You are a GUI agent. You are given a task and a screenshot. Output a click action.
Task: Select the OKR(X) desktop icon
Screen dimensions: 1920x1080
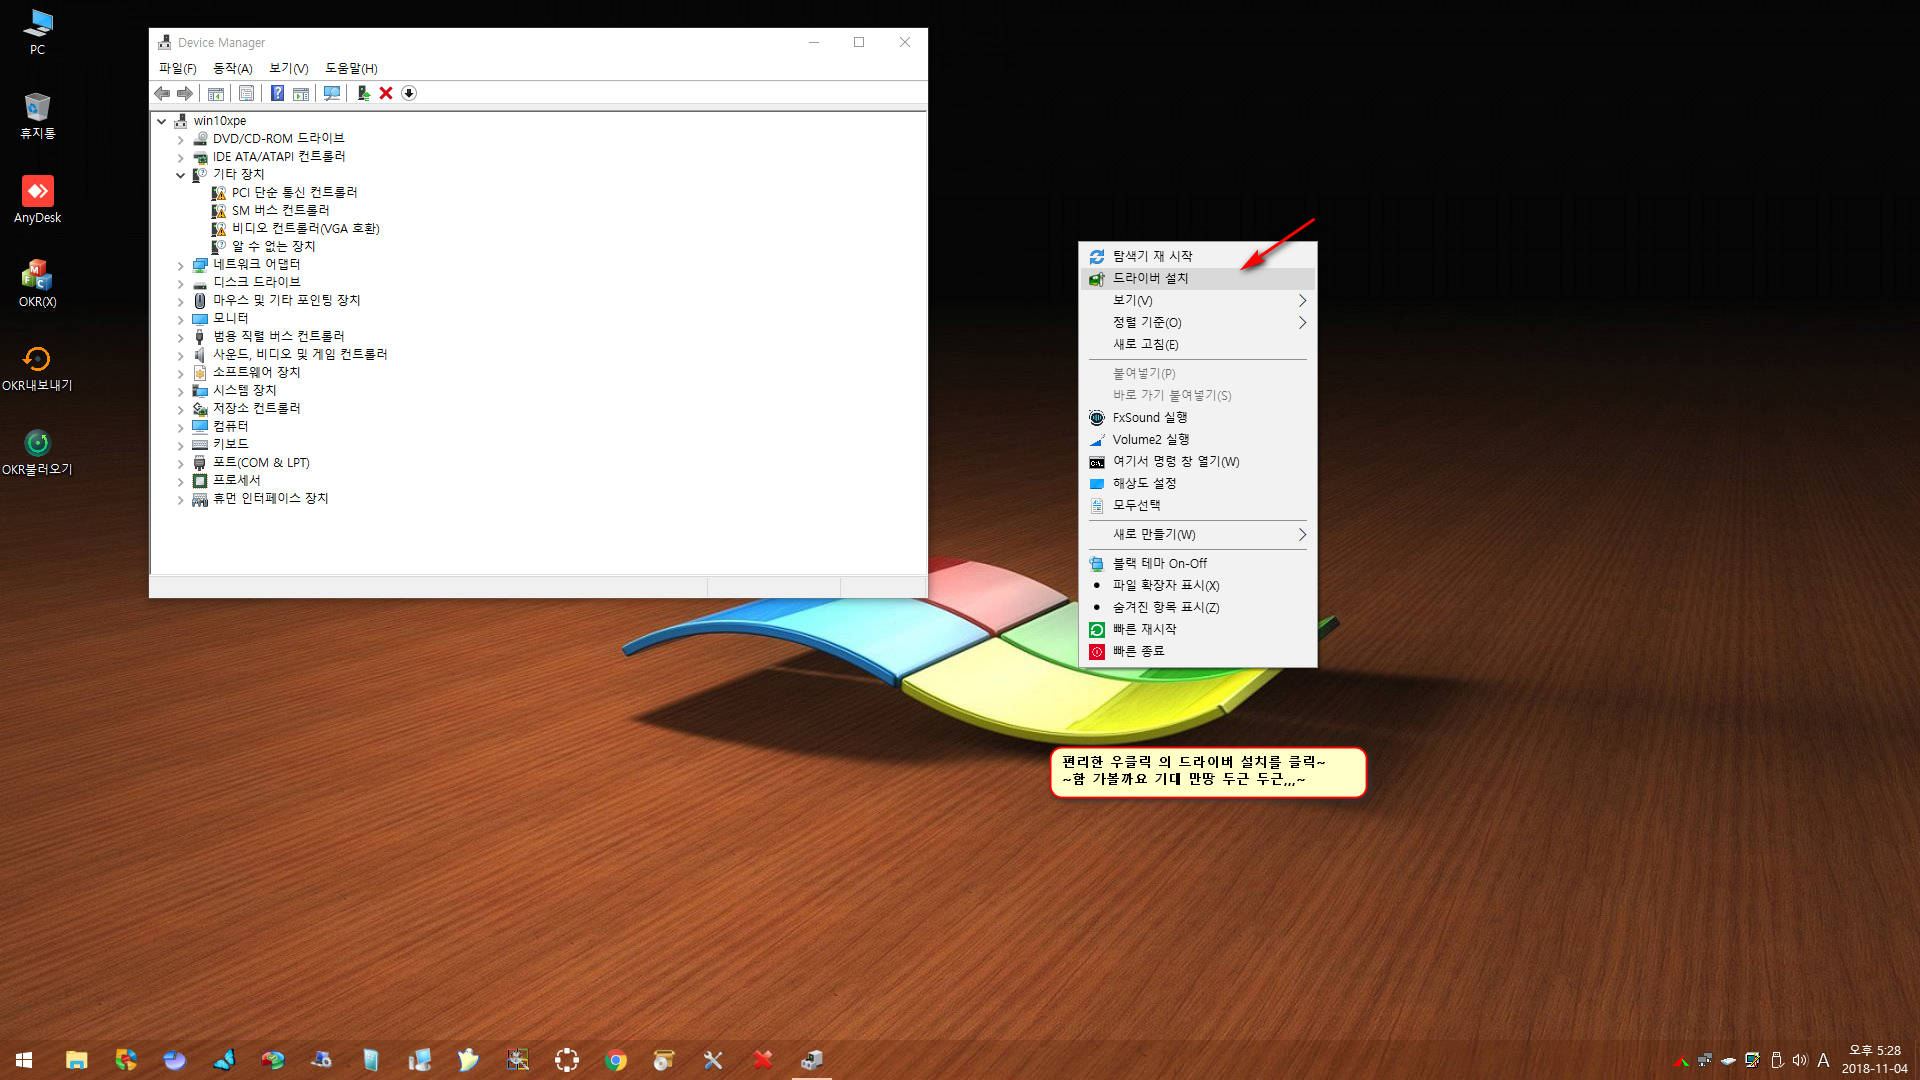37,284
